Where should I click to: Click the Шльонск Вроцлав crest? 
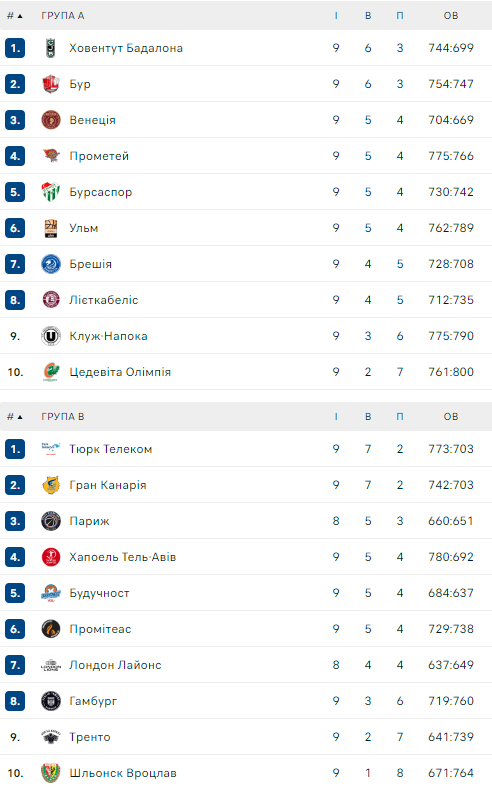tap(51, 773)
